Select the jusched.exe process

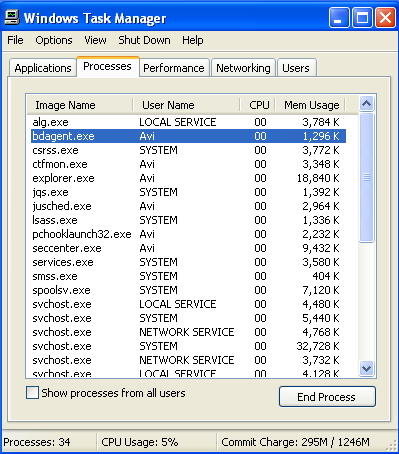[188, 206]
